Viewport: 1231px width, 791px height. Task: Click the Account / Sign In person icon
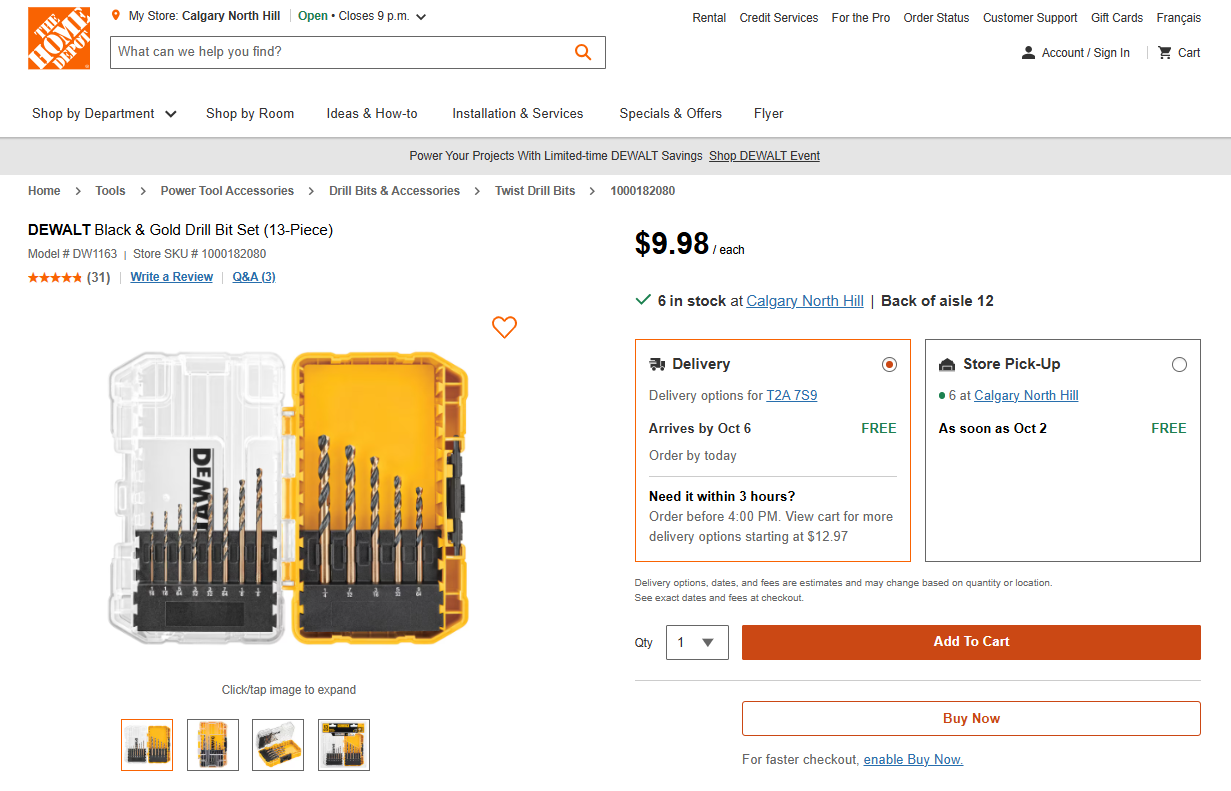click(x=1029, y=52)
